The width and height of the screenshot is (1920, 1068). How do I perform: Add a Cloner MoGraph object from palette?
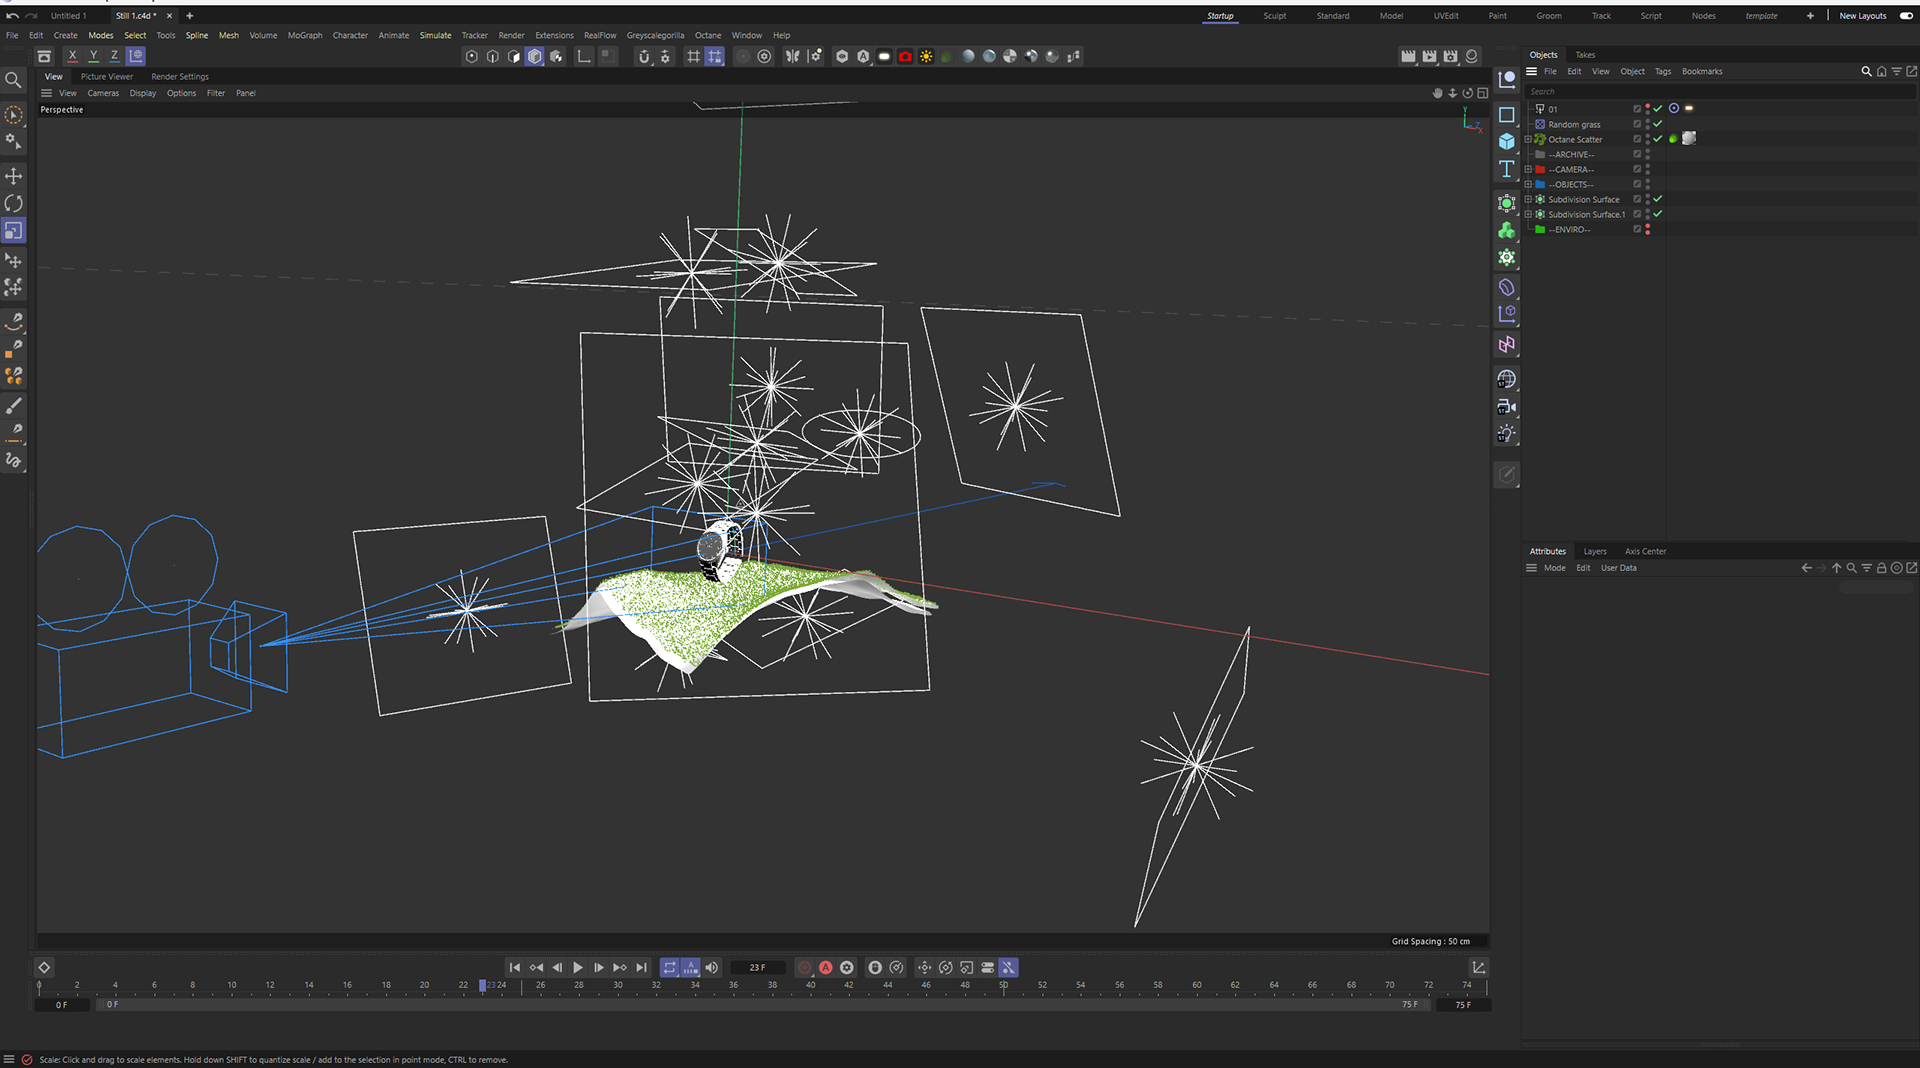1507,230
